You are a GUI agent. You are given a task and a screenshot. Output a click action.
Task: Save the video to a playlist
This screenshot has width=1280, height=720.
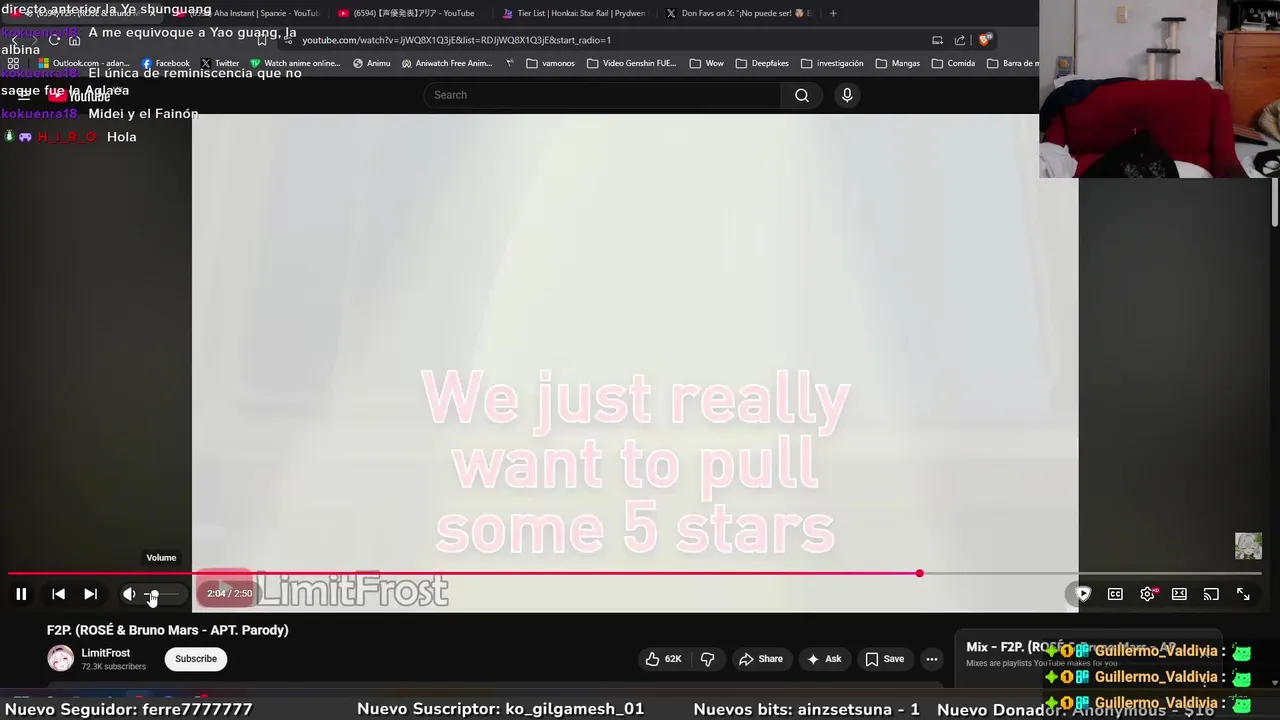(x=885, y=659)
